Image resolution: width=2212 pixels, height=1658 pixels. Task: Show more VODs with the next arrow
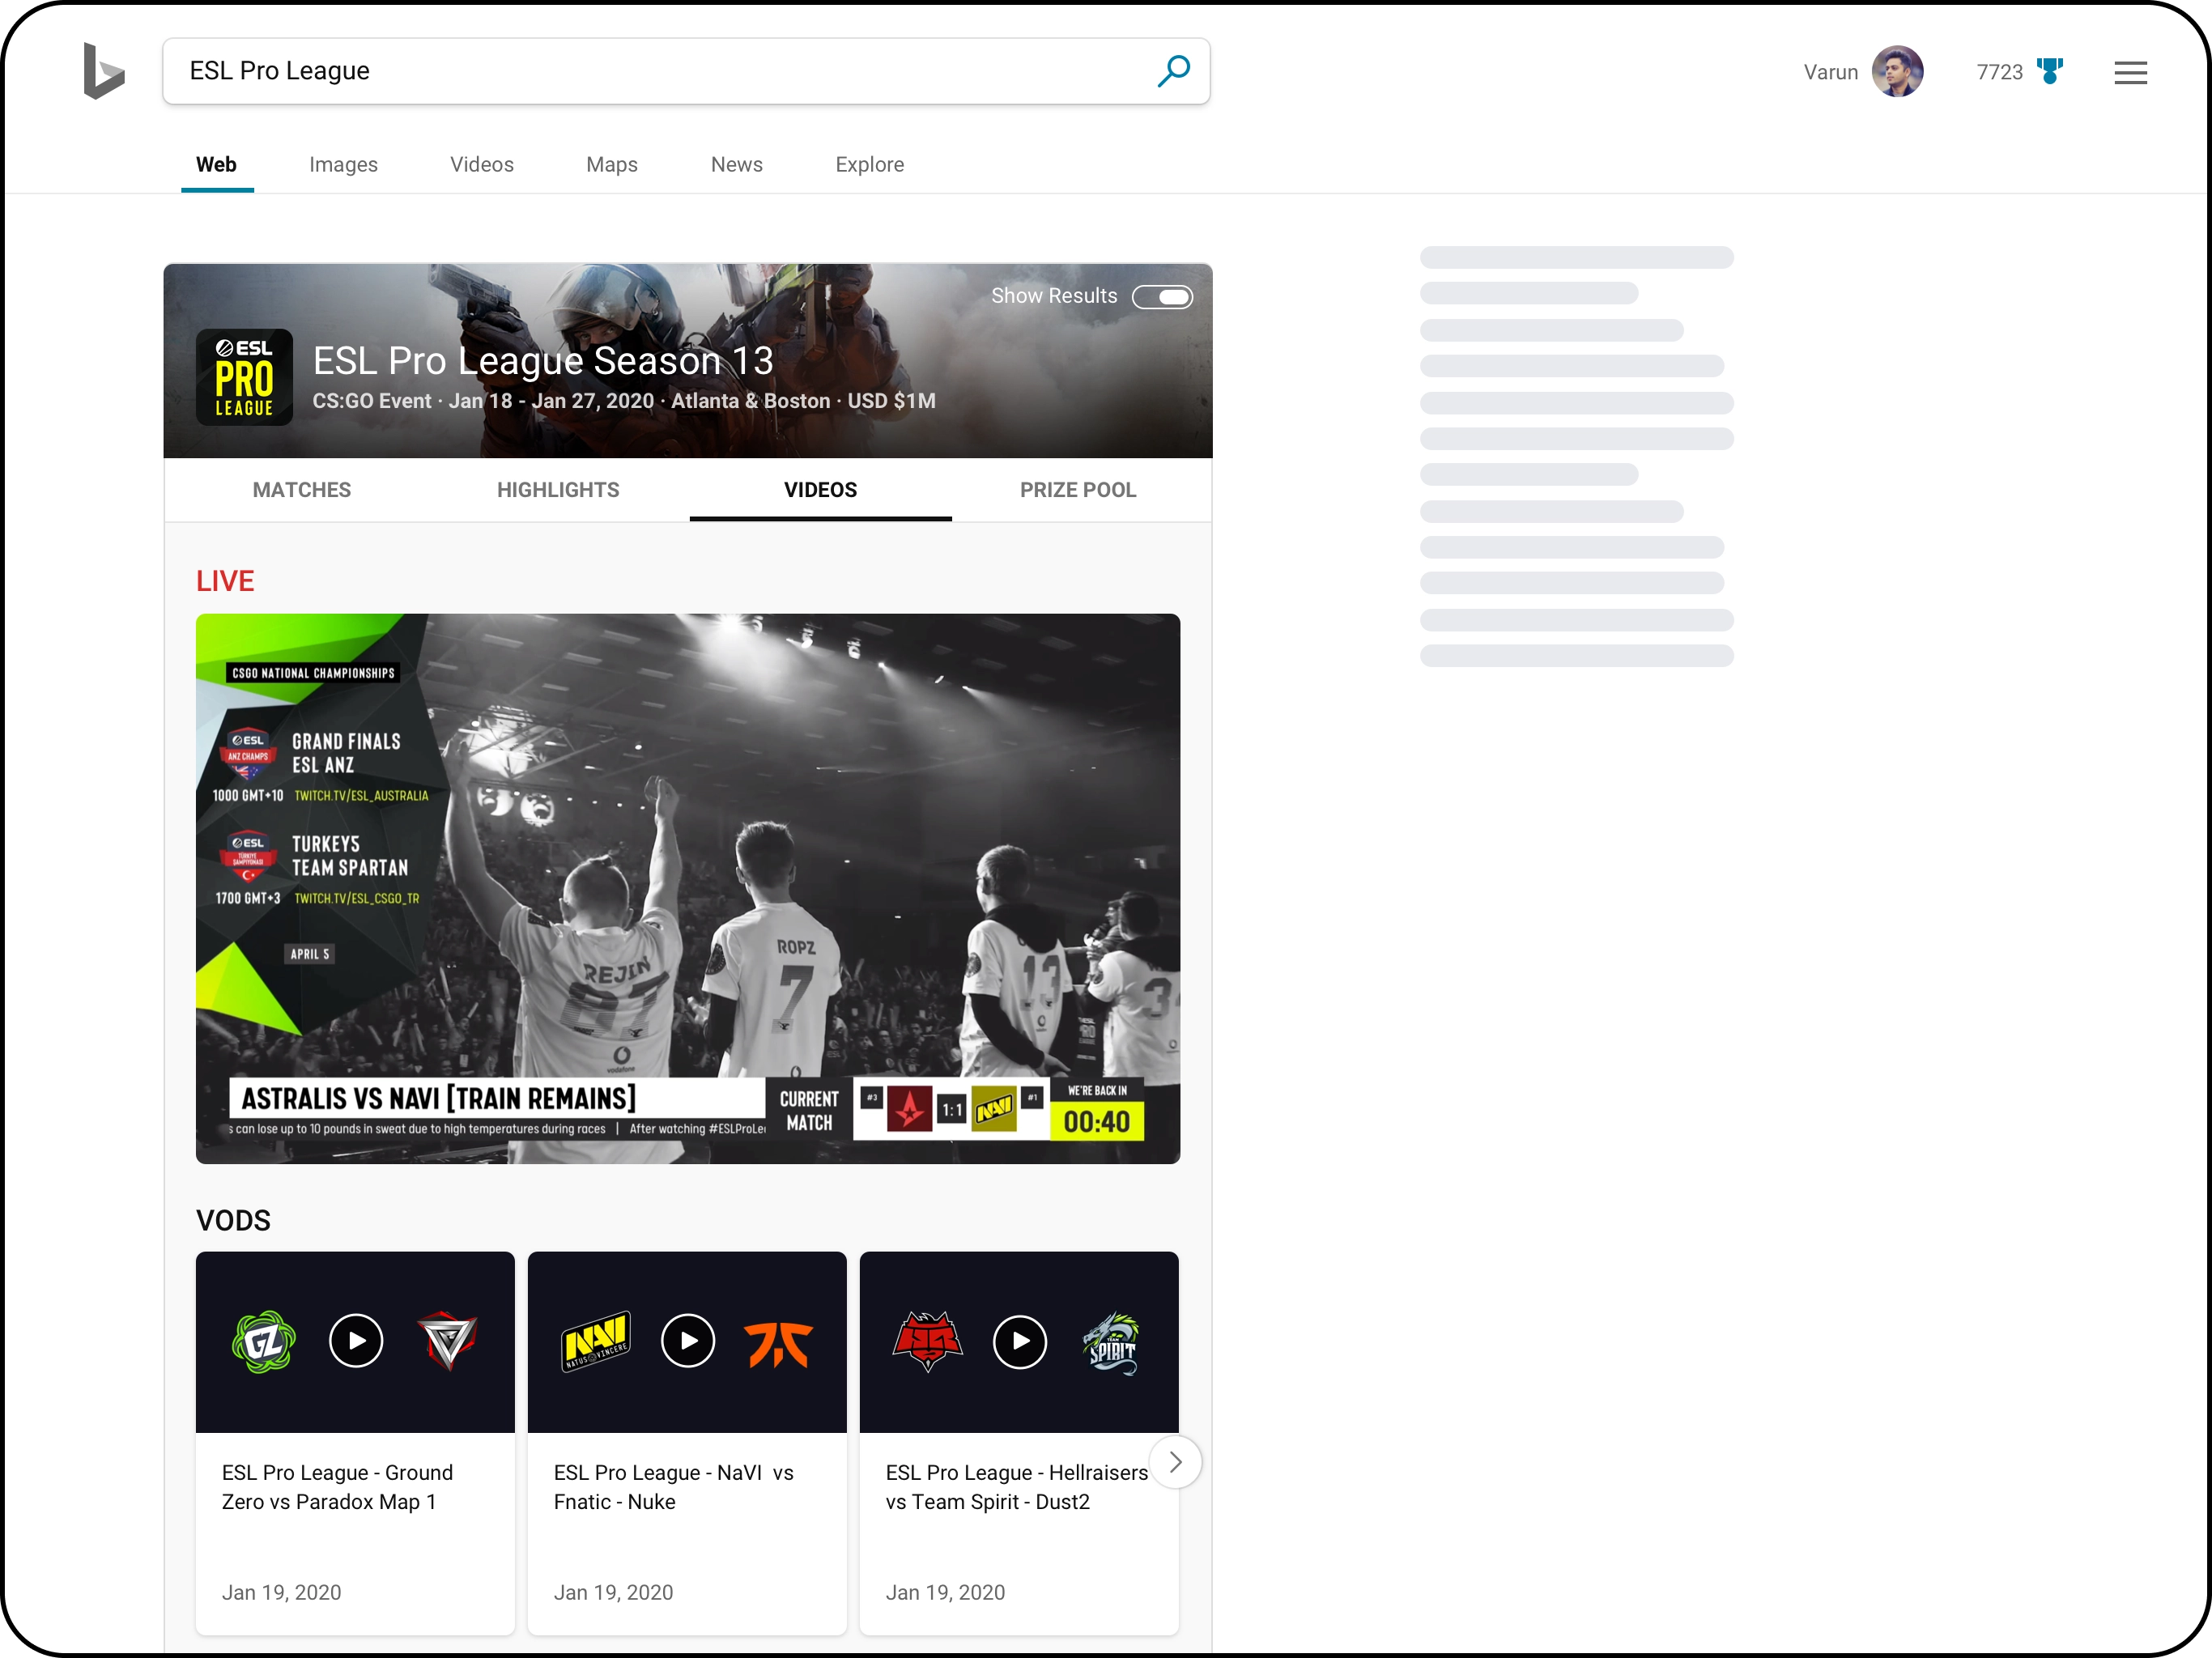tap(1176, 1462)
